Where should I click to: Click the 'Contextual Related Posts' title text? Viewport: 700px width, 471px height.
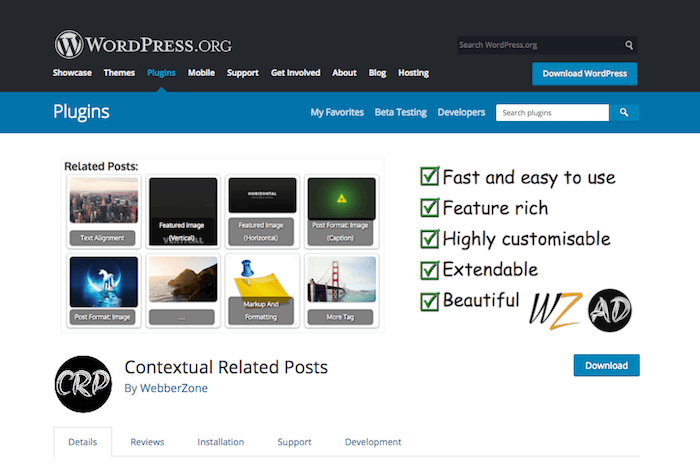[x=226, y=367]
